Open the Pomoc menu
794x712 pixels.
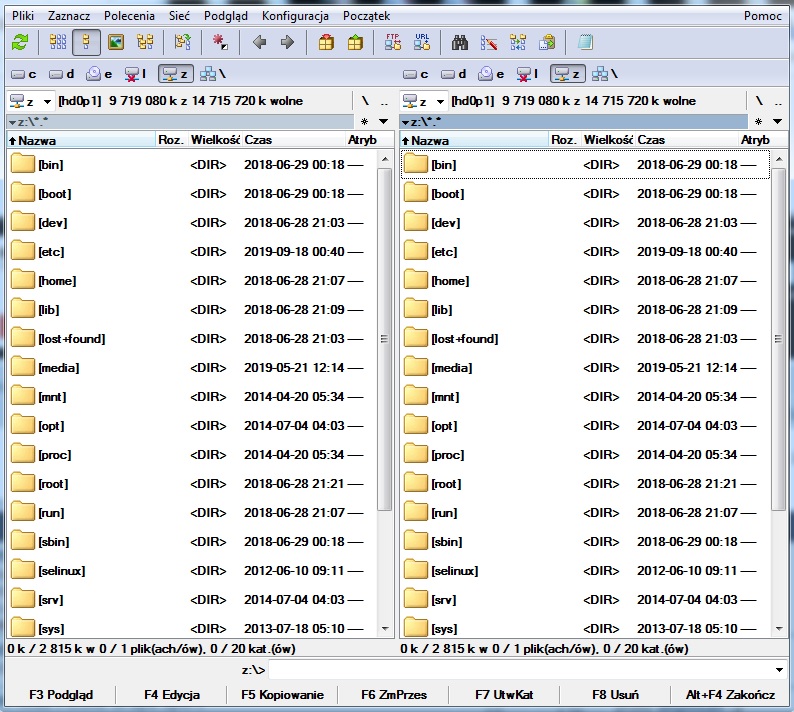763,16
